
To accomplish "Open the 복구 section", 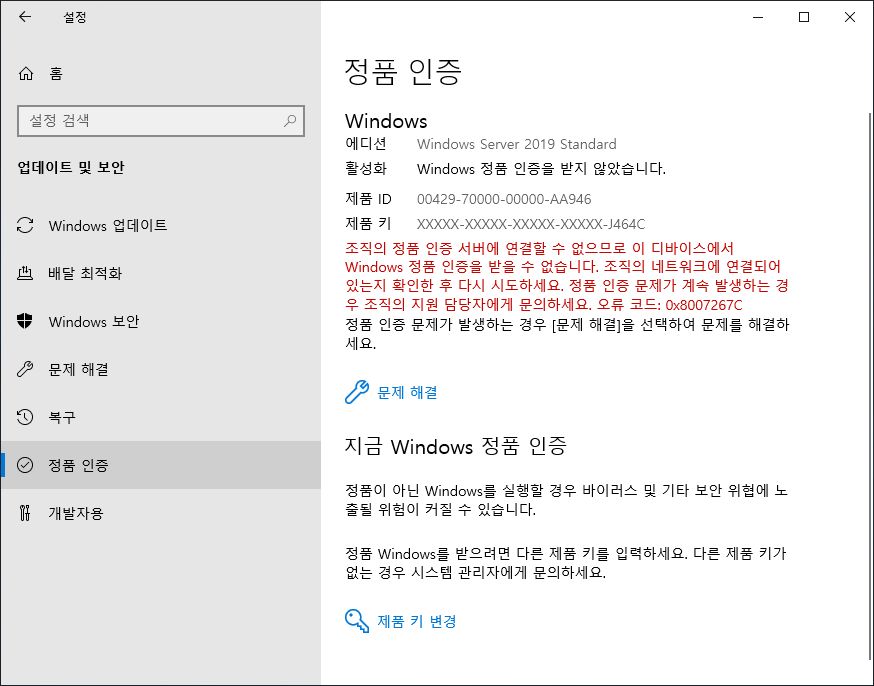I will [x=161, y=417].
